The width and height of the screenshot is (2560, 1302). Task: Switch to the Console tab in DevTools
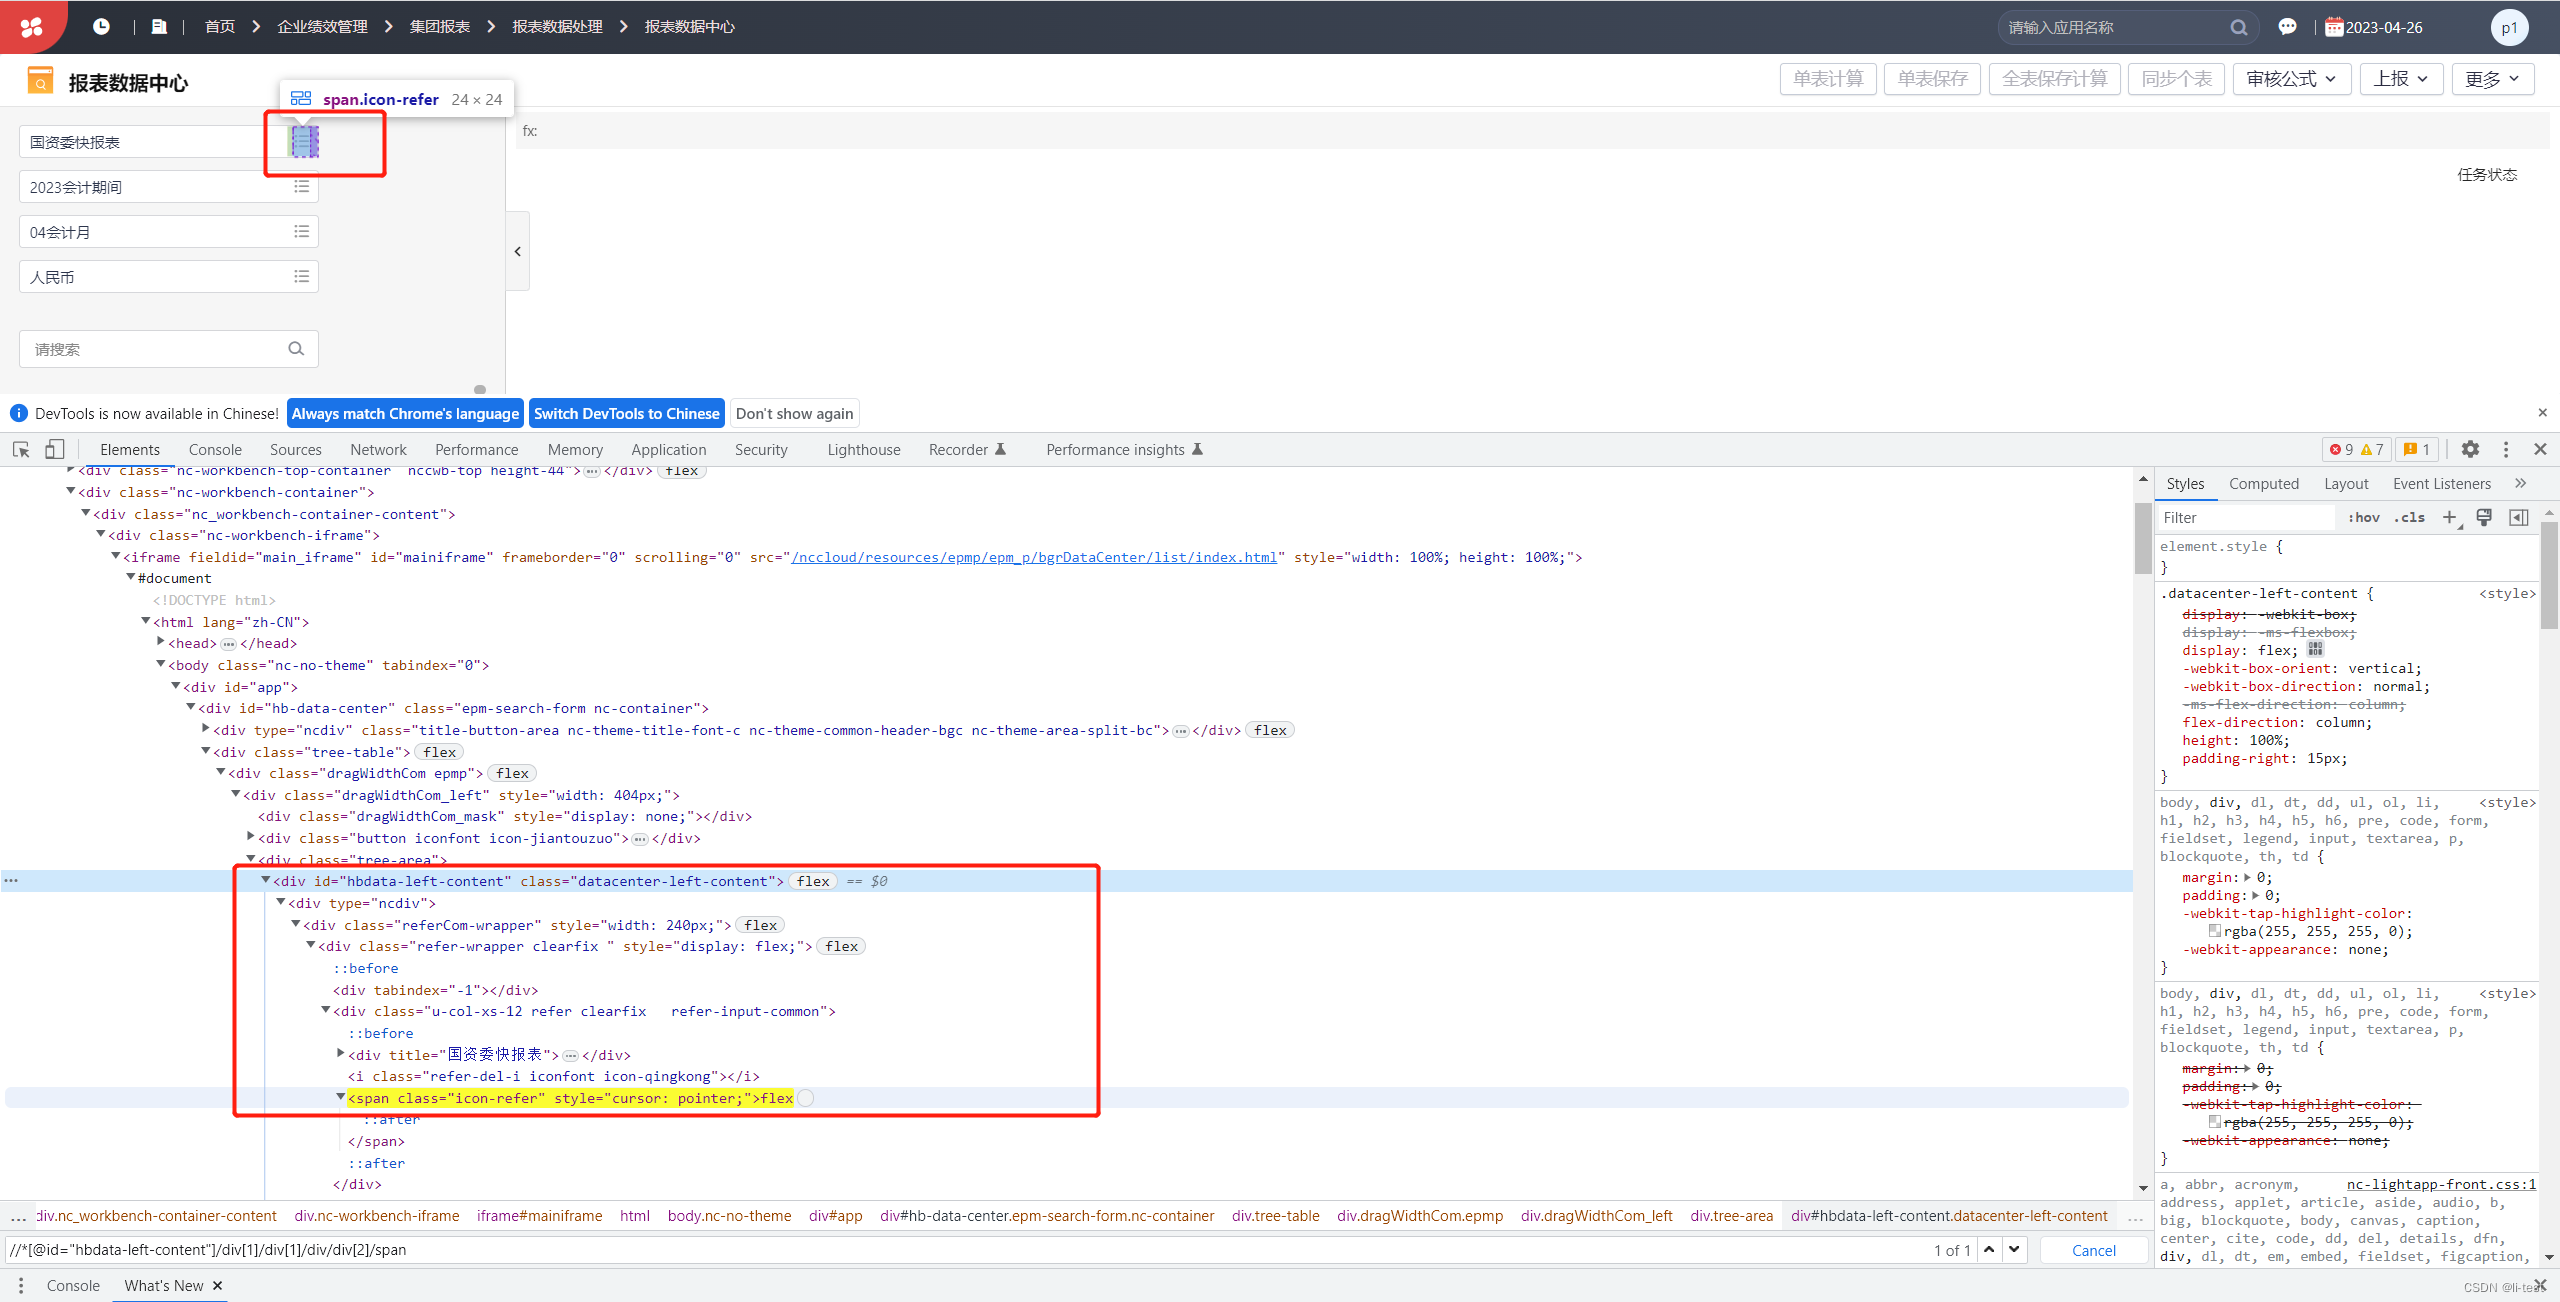[214, 449]
